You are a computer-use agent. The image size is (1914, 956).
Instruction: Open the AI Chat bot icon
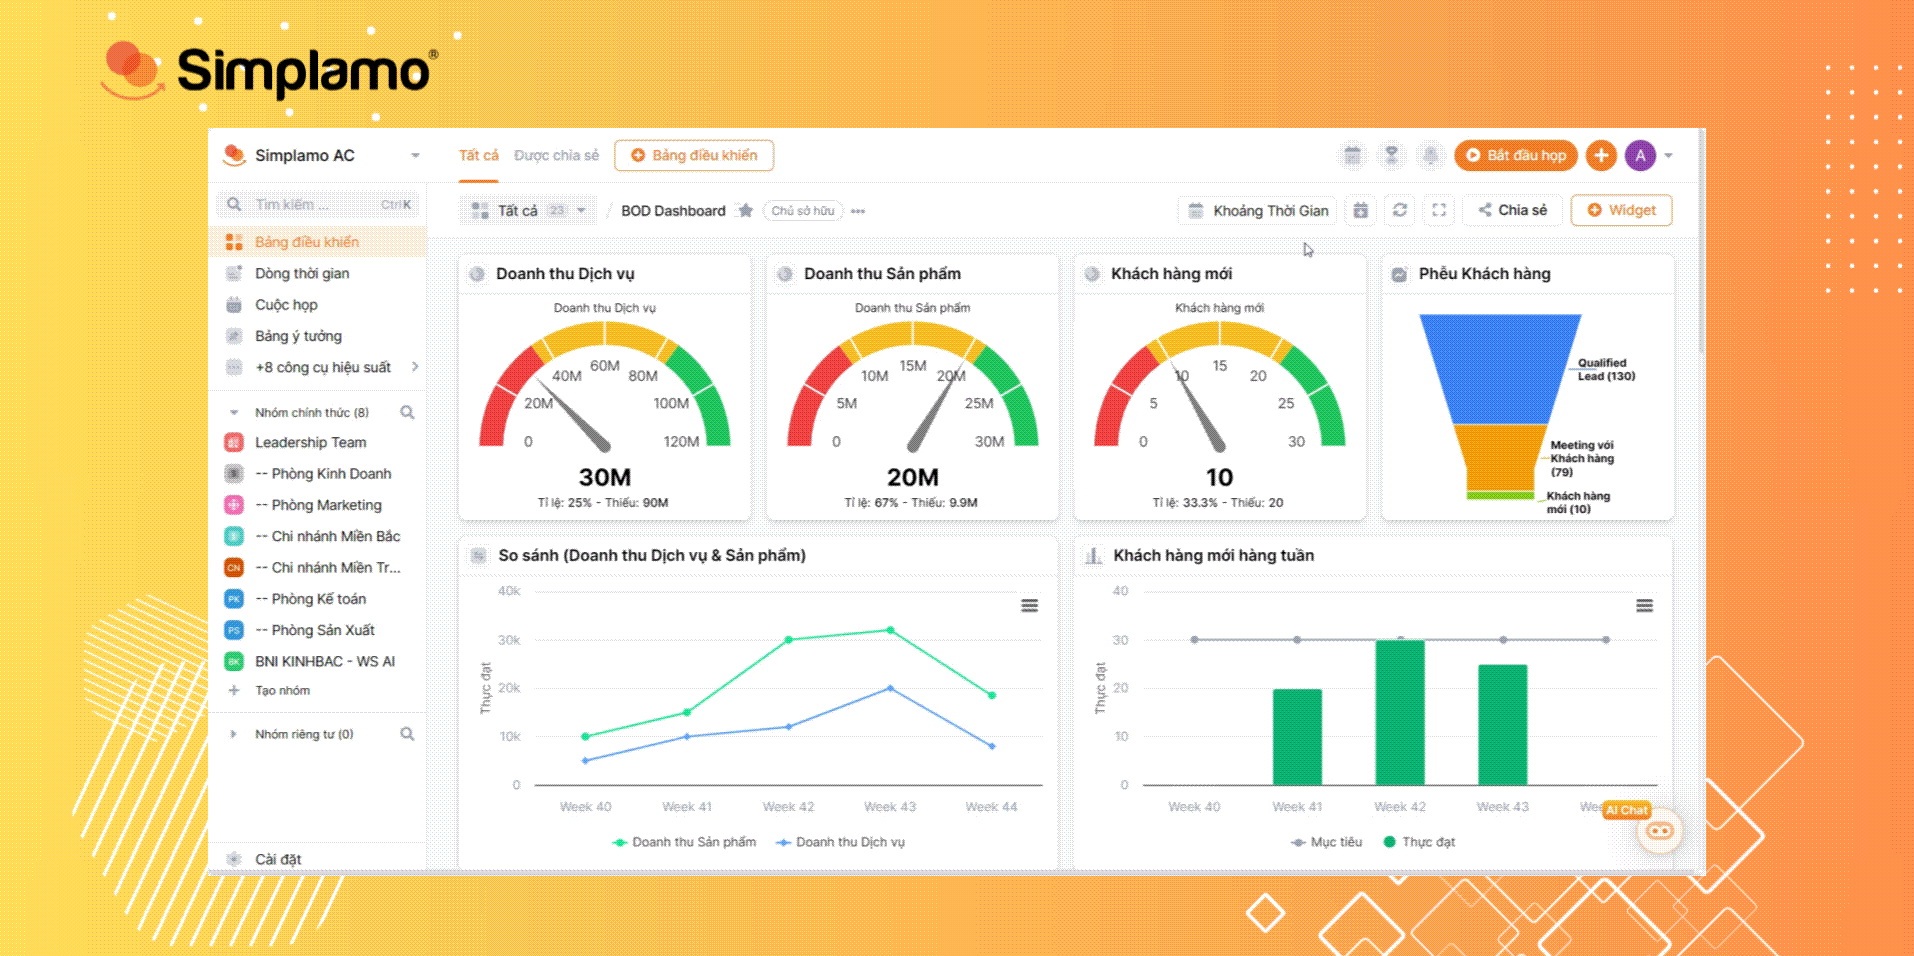pyautogui.click(x=1659, y=831)
